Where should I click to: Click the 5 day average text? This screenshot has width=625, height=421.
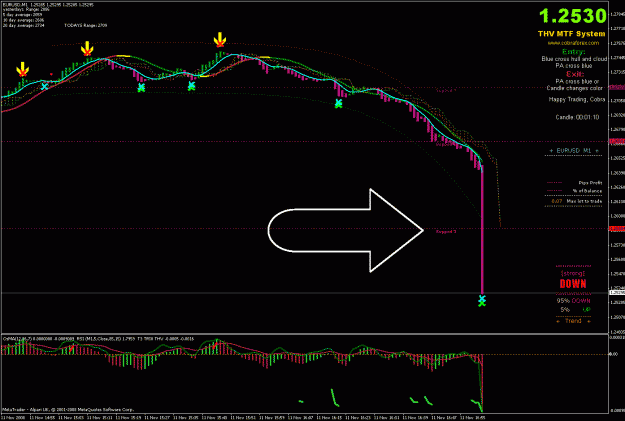click(20, 14)
